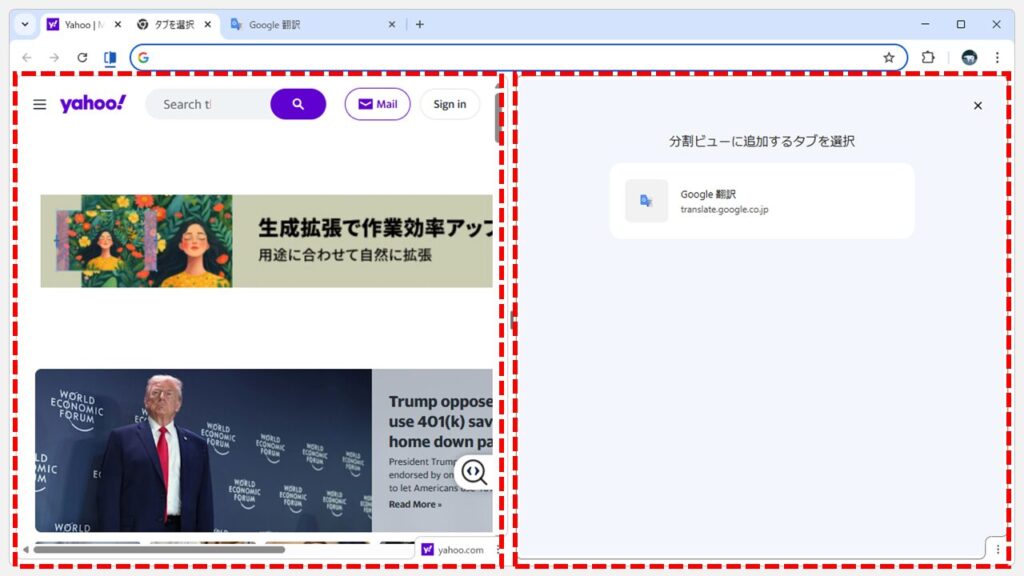Click inside the Yahoo search field

pos(208,104)
